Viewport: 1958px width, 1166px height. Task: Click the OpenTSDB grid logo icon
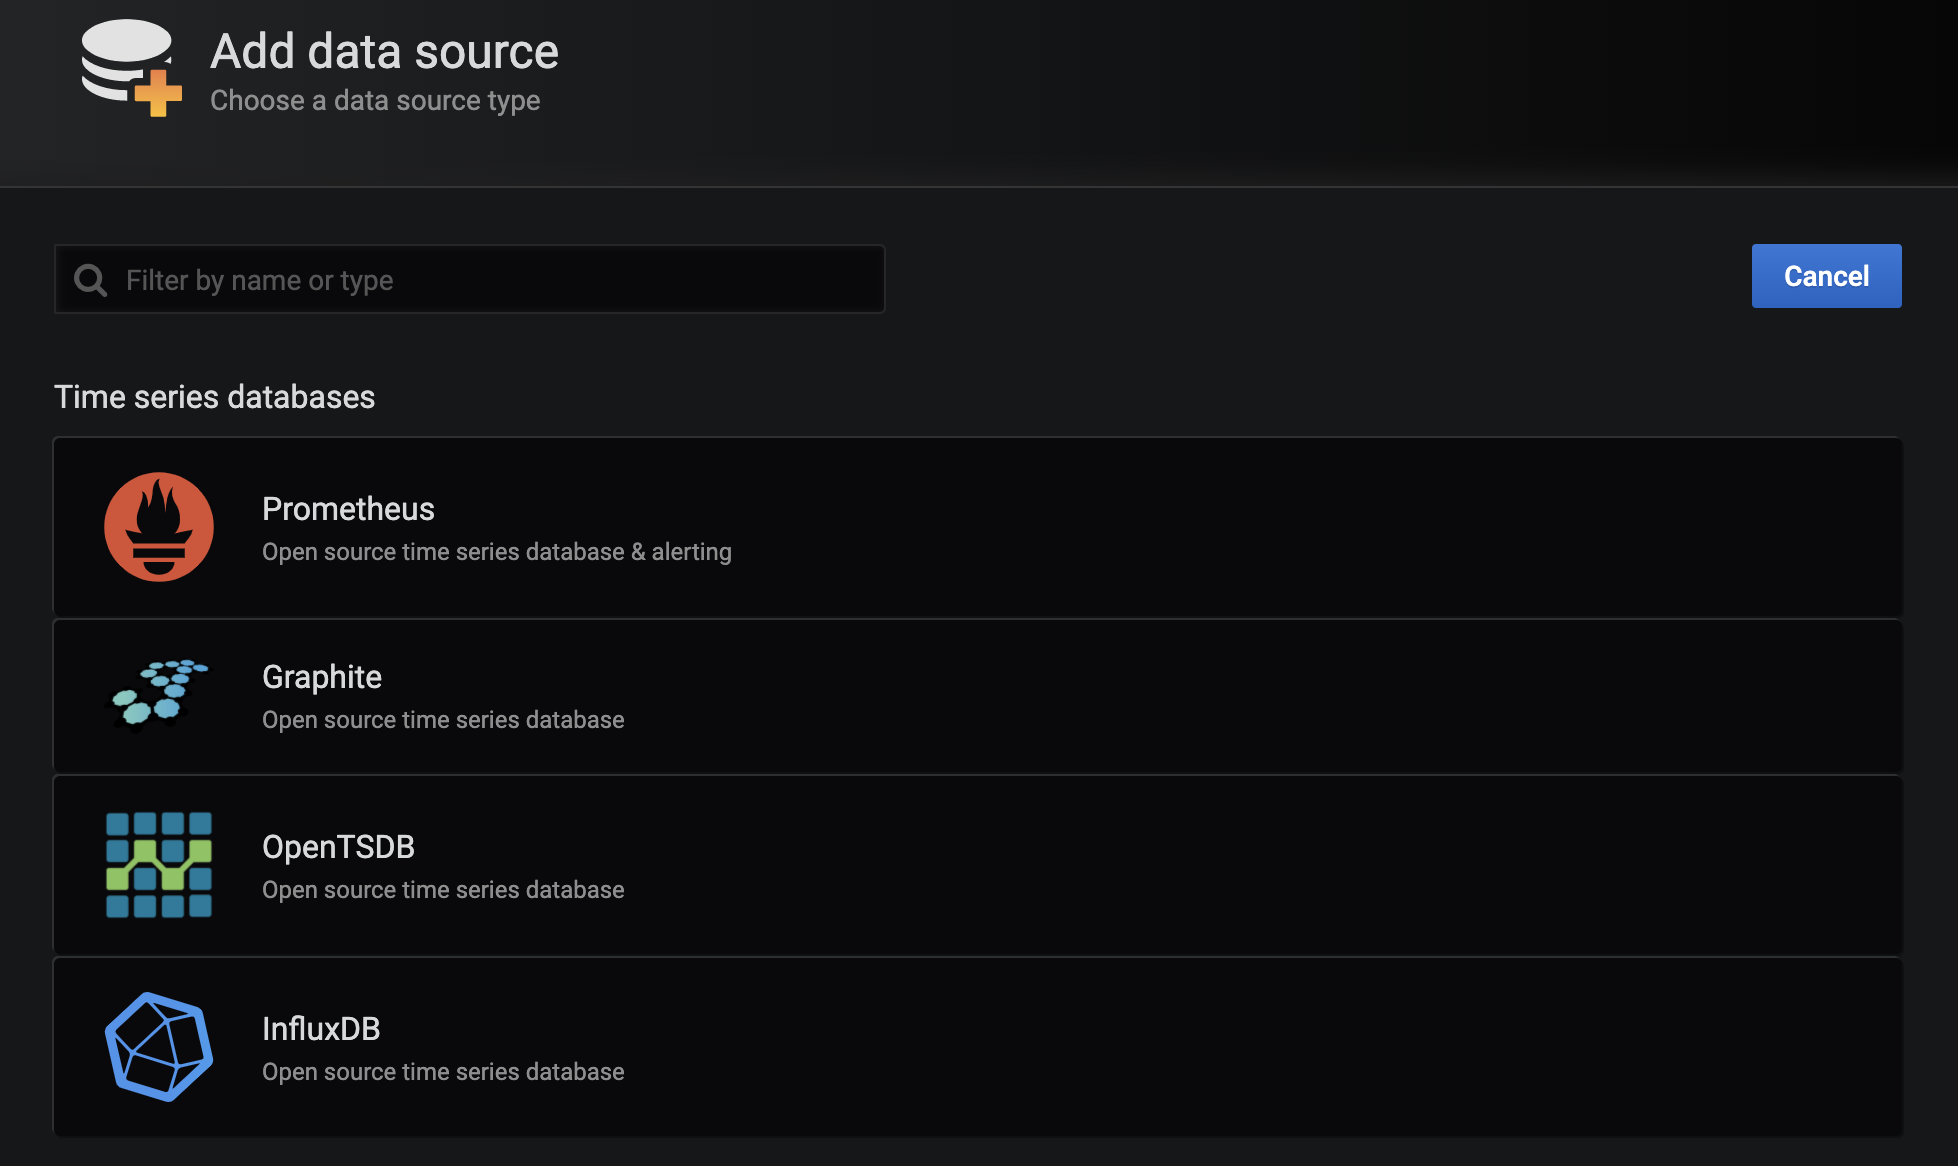159,865
